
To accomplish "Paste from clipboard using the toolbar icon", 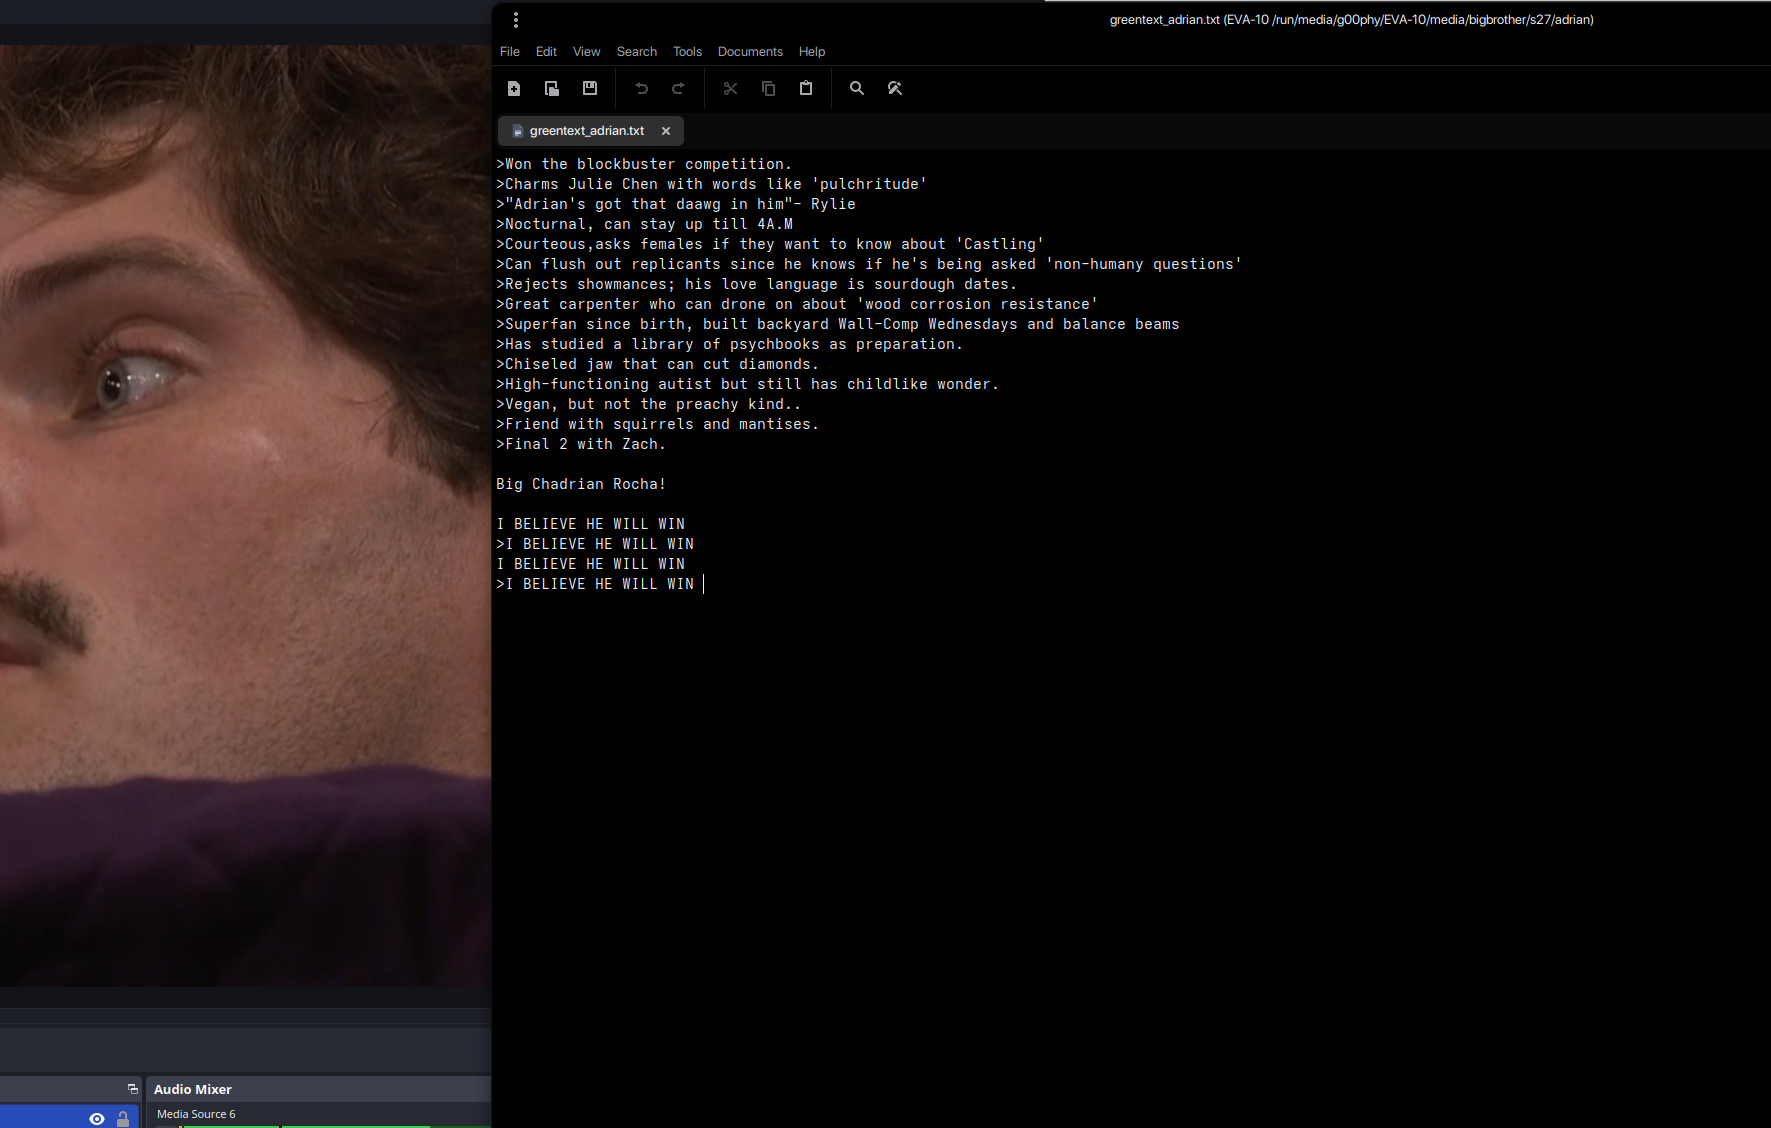I will coord(806,88).
